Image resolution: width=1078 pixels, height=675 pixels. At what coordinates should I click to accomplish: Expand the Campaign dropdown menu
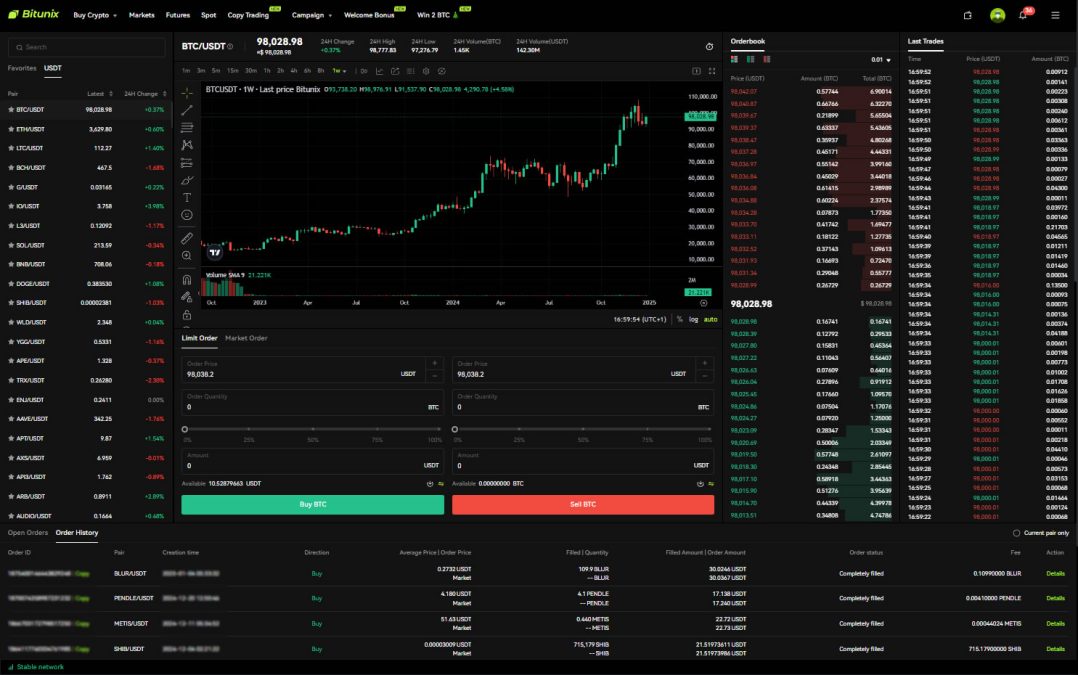pos(311,15)
